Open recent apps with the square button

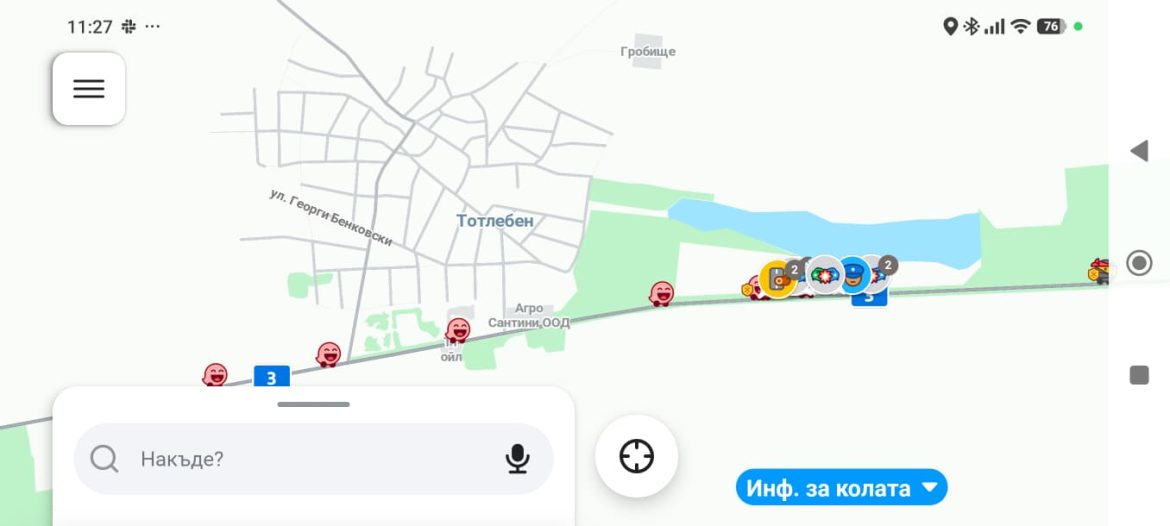point(1139,375)
